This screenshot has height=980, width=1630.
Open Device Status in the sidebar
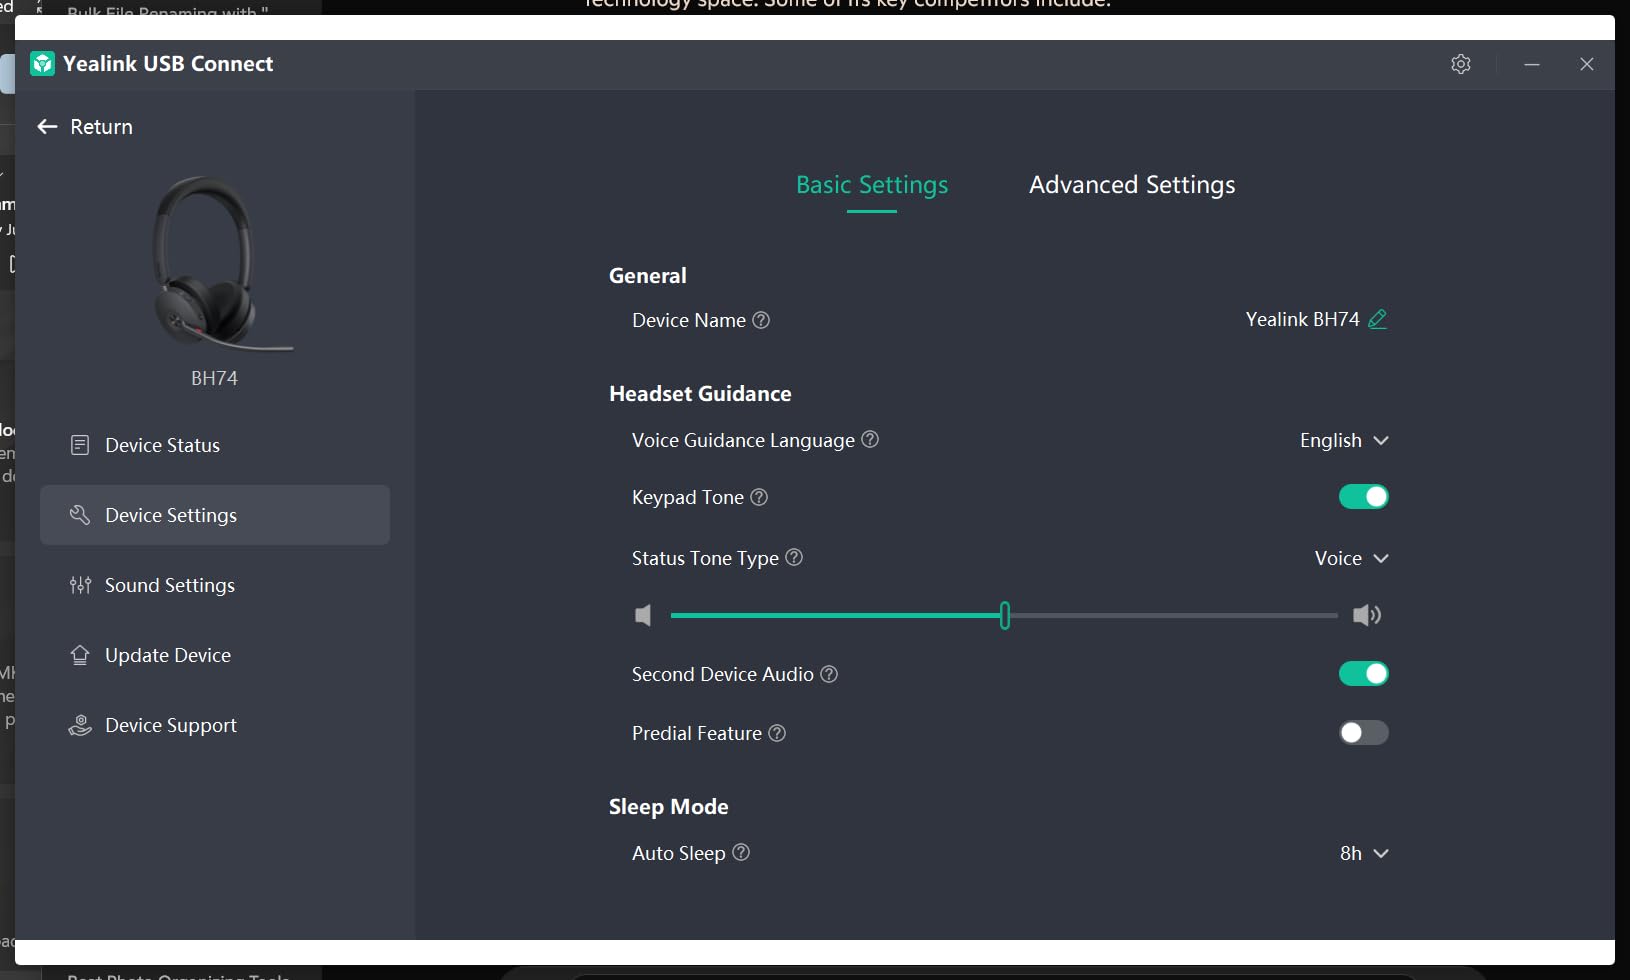(215, 445)
